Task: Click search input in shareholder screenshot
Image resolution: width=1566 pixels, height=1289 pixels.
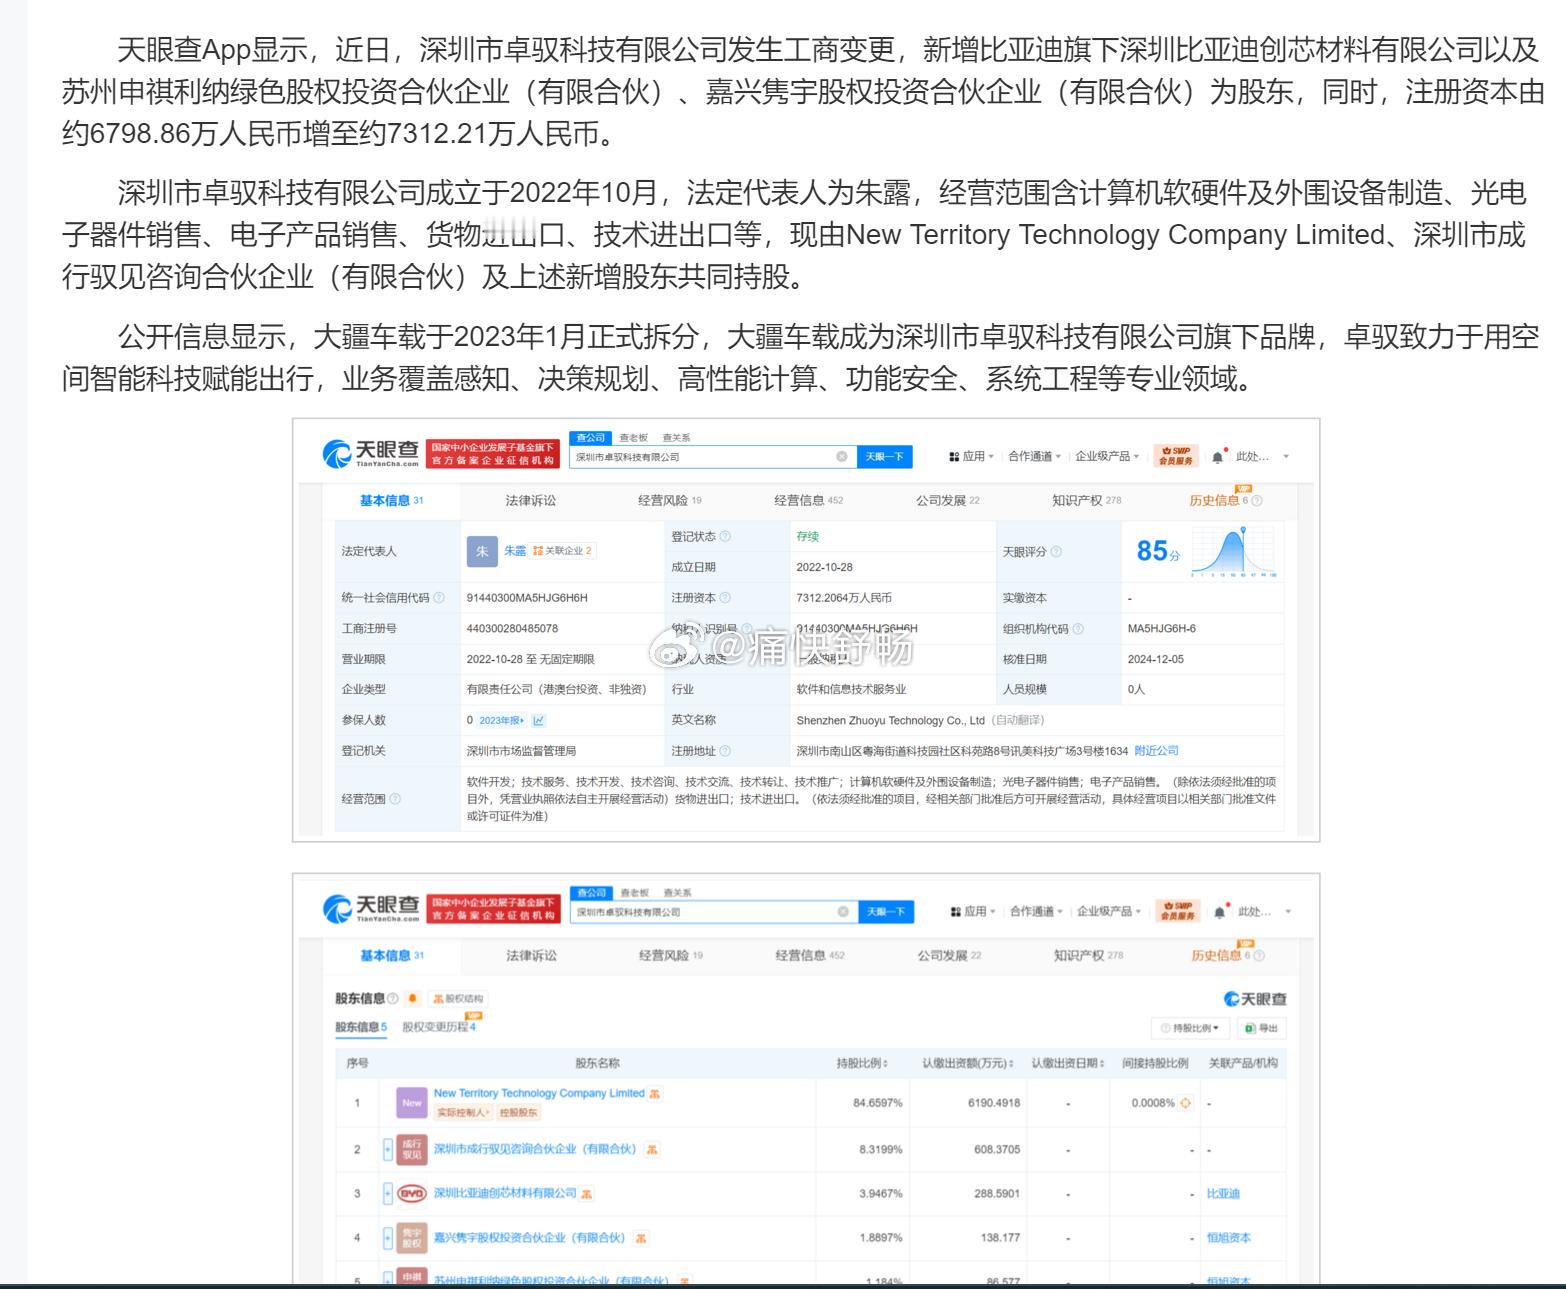Action: pos(715,912)
